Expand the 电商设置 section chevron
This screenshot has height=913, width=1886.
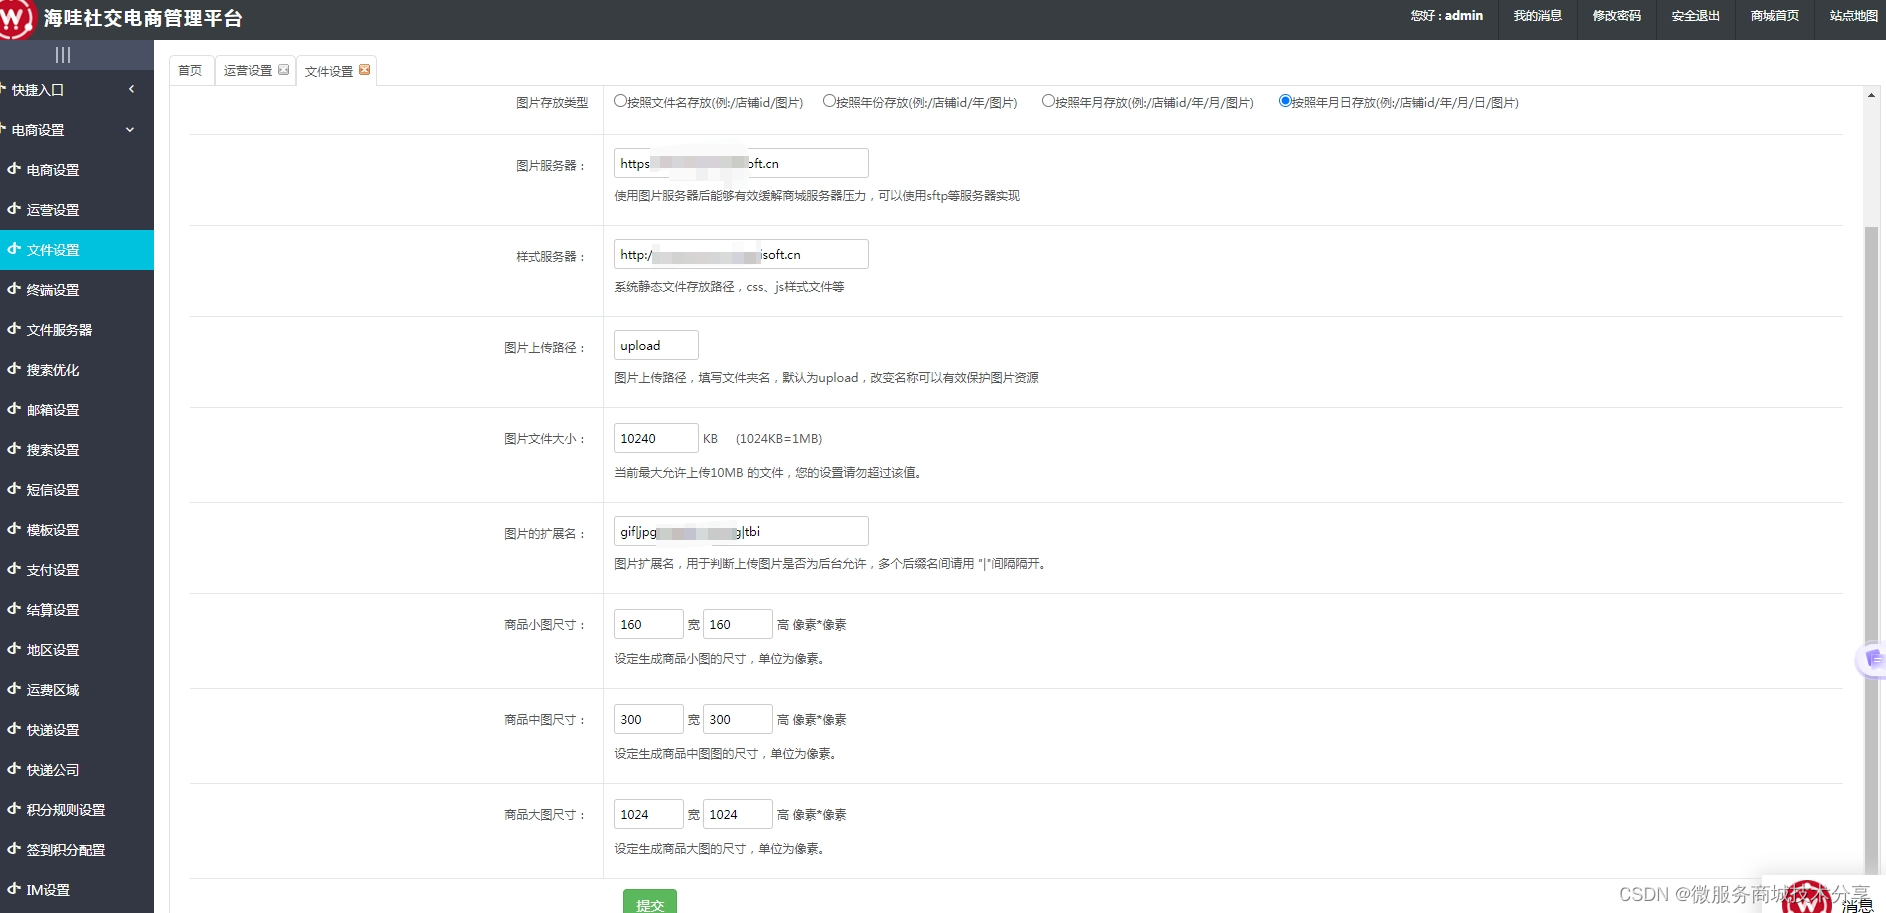coord(130,129)
